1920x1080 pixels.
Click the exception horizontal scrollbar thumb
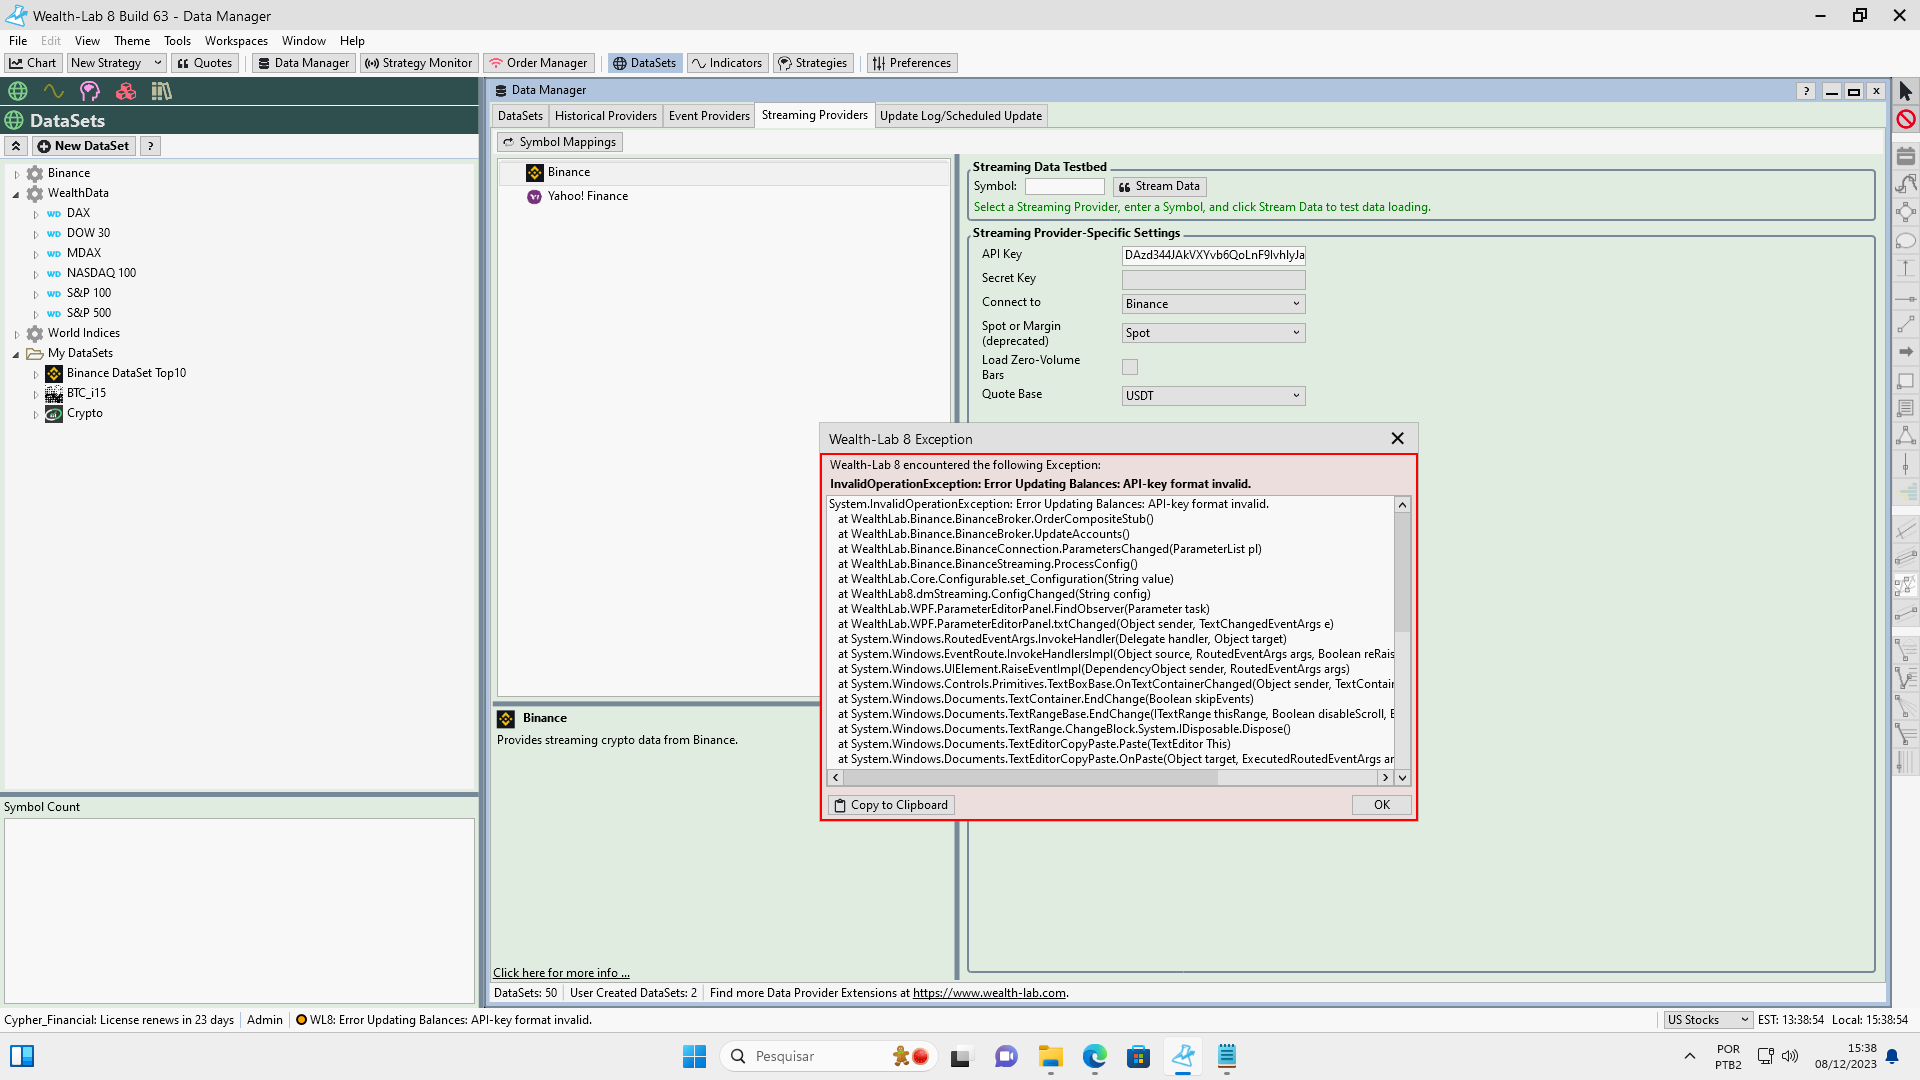pyautogui.click(x=1030, y=777)
